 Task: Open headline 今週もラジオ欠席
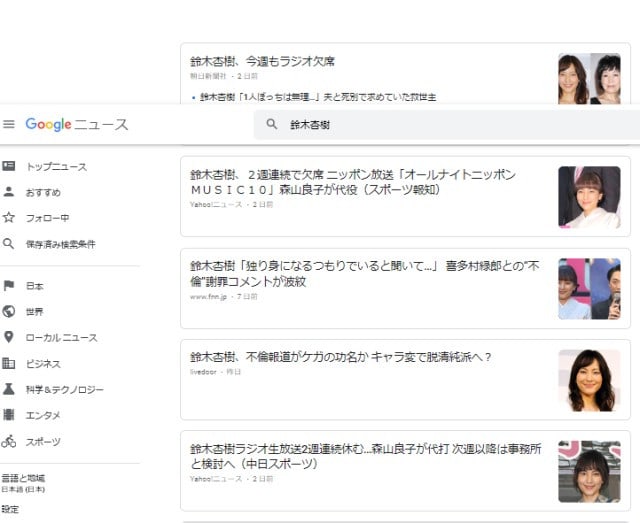pos(262,62)
